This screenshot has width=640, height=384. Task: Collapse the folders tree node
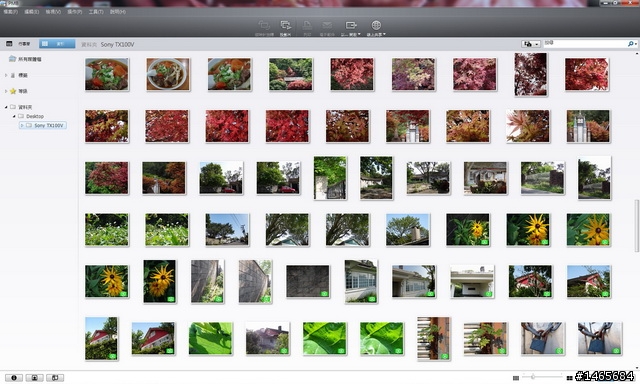(6, 107)
